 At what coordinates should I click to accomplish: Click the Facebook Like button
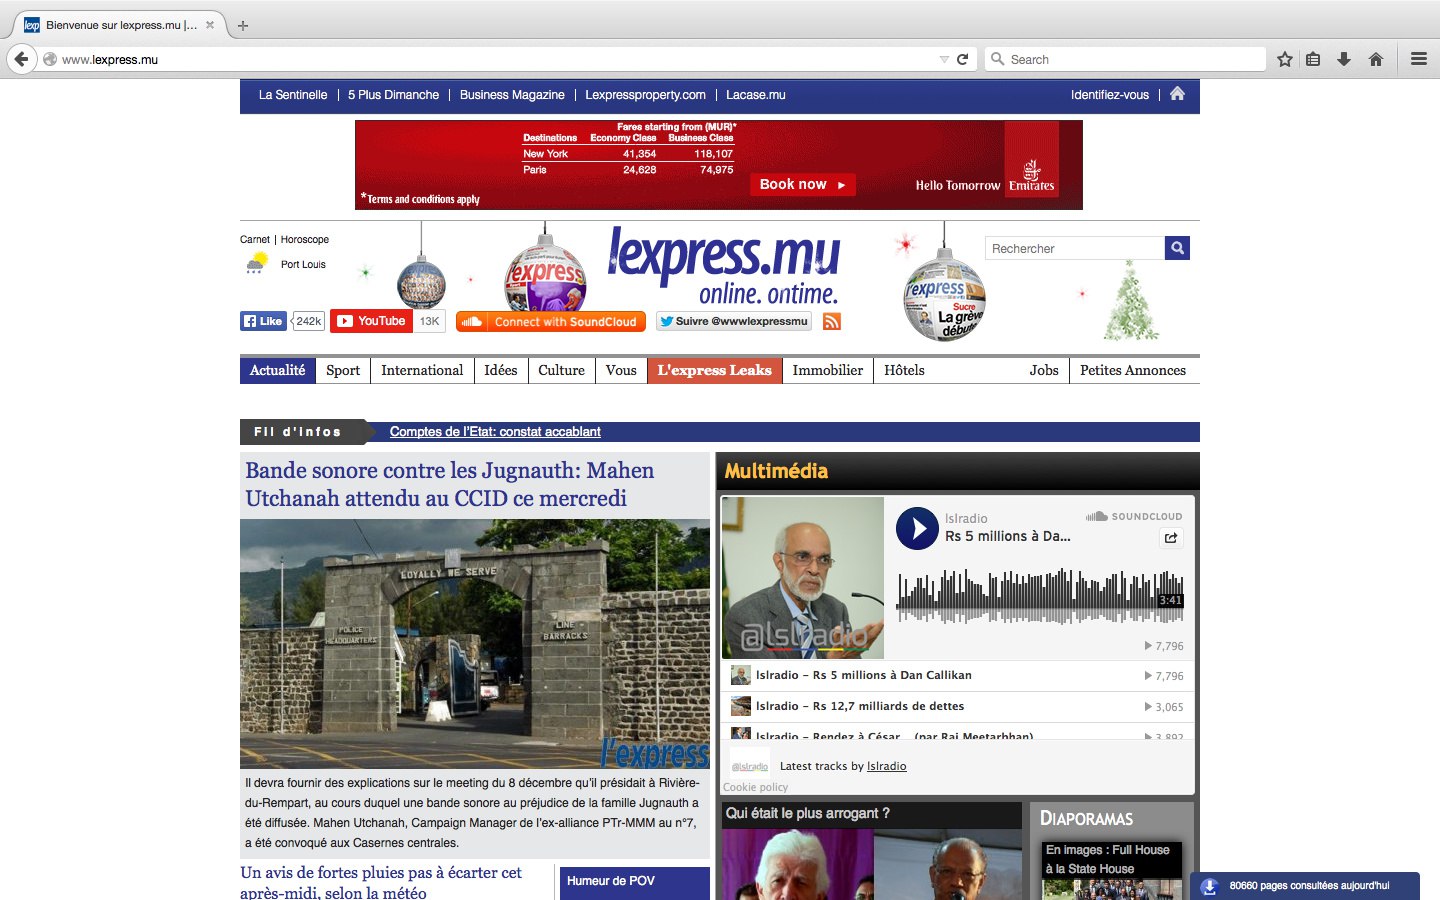tap(264, 321)
